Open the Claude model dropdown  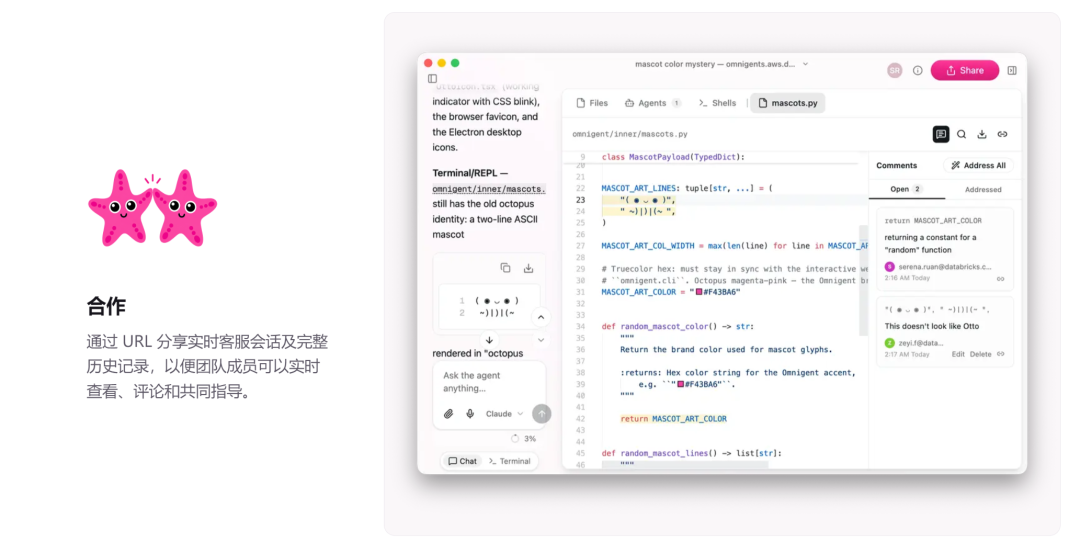coord(504,414)
